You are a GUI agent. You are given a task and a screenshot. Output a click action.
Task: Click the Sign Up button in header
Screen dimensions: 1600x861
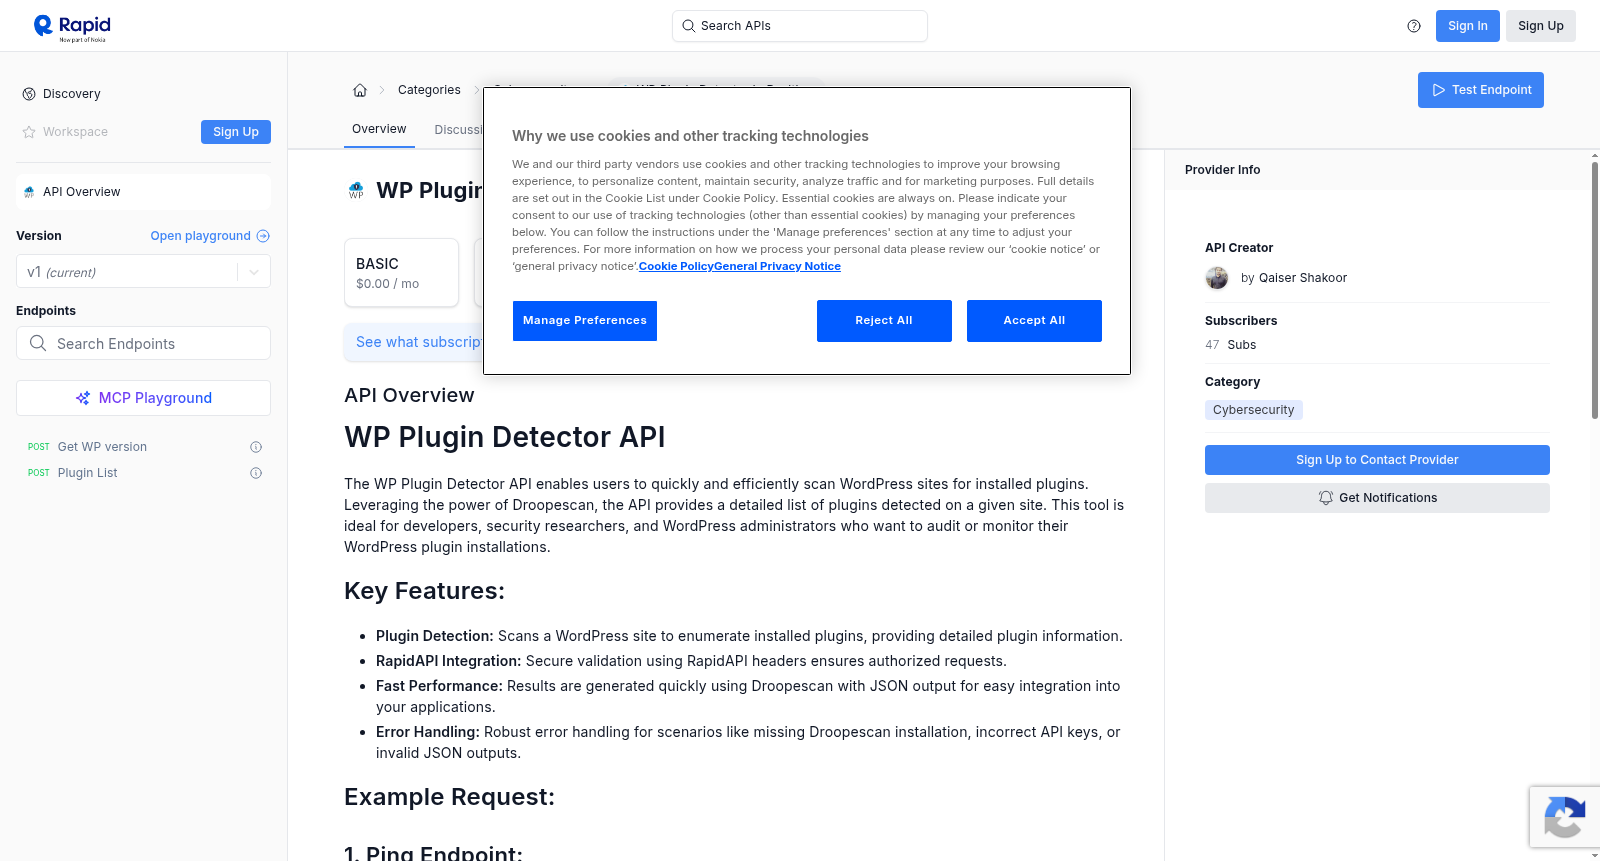click(1540, 26)
